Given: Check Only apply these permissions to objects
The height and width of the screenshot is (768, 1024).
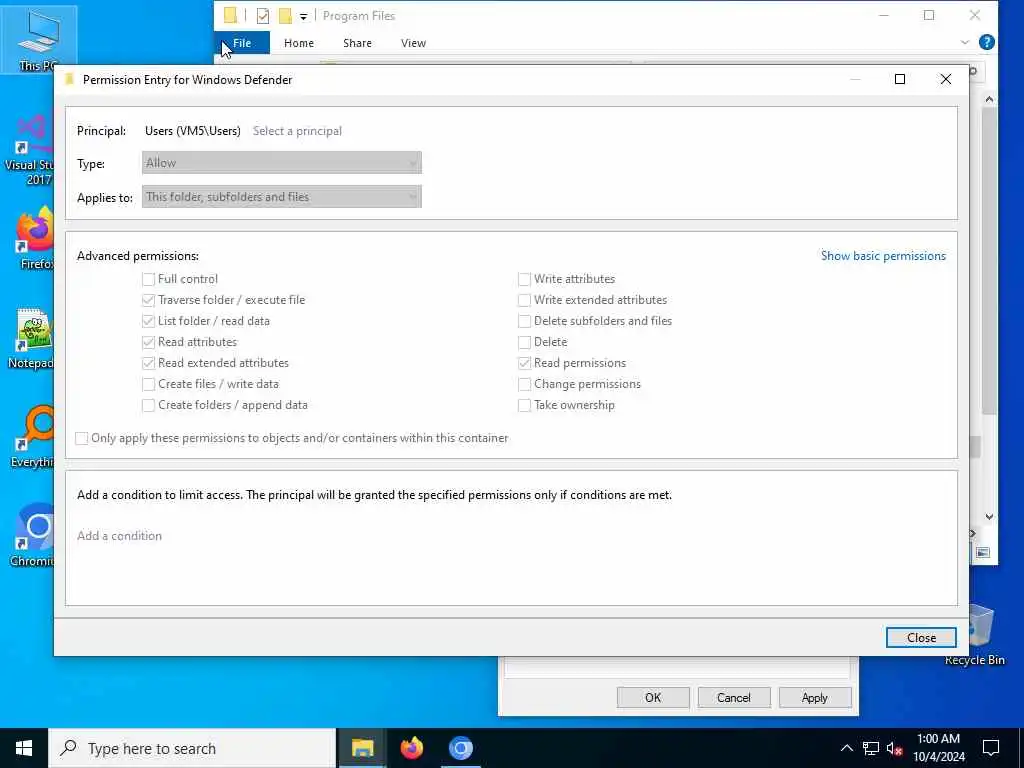Looking at the screenshot, I should pyautogui.click(x=82, y=438).
